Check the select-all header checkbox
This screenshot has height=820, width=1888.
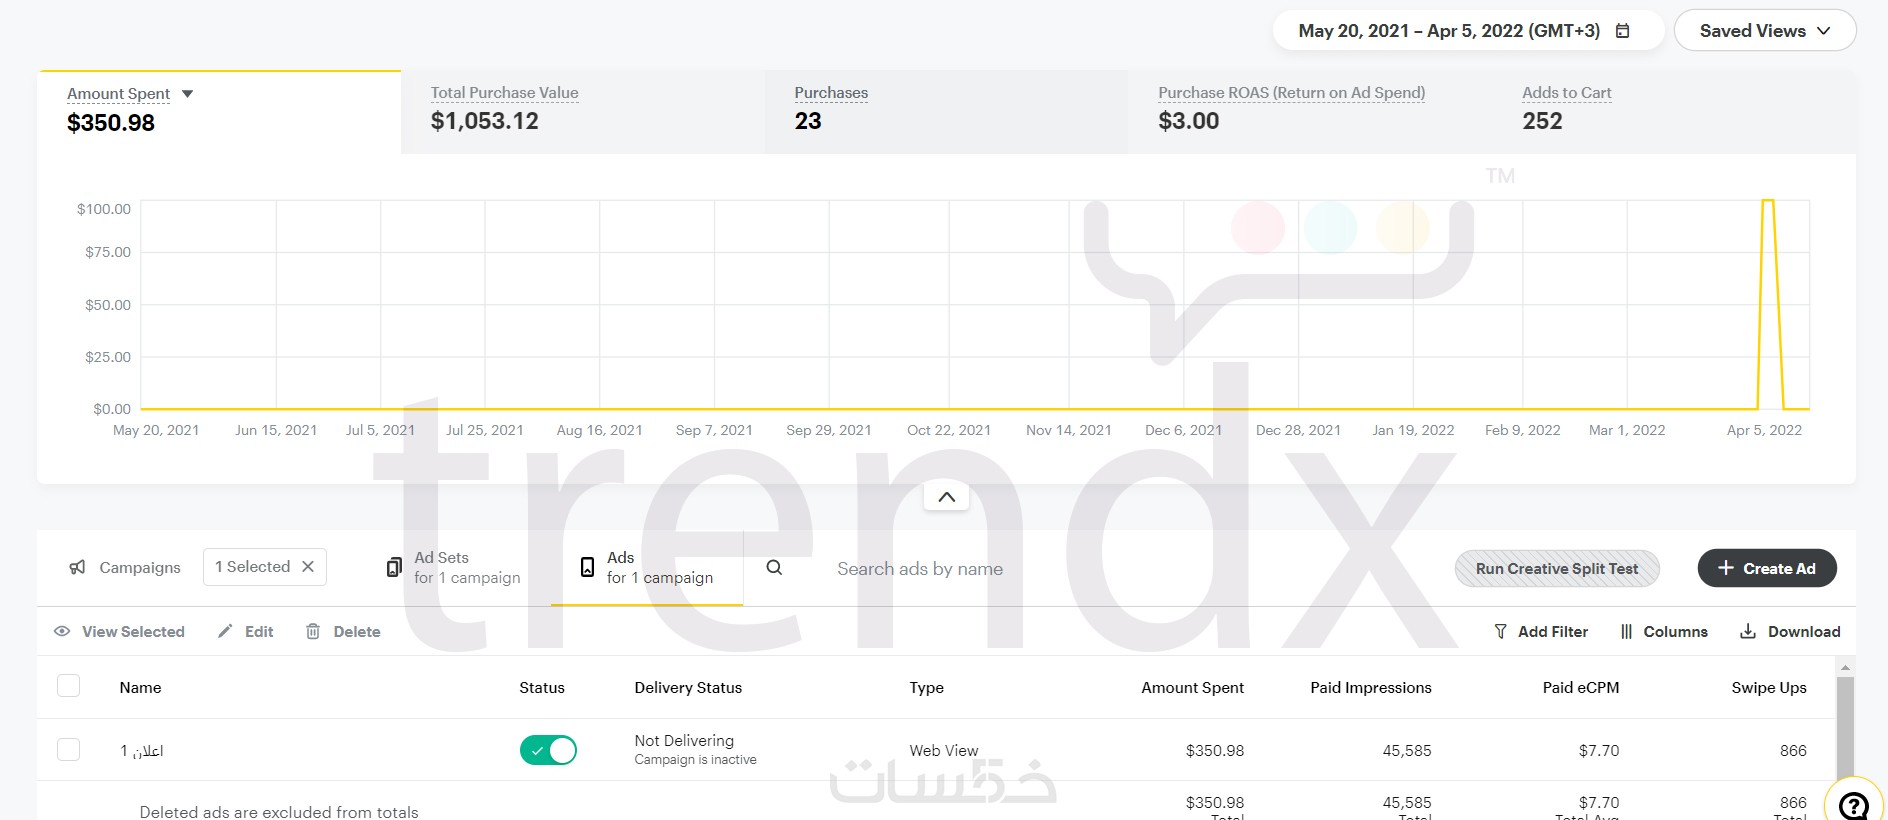(x=69, y=686)
